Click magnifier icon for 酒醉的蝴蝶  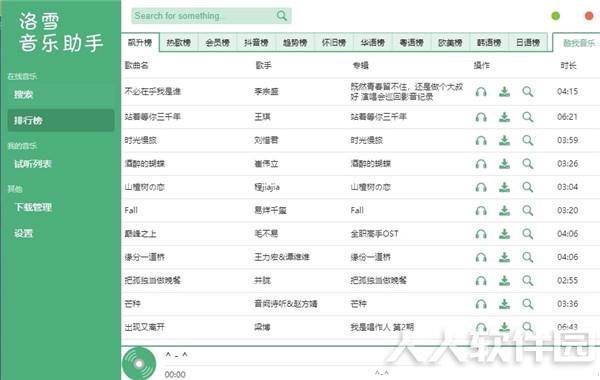click(528, 164)
